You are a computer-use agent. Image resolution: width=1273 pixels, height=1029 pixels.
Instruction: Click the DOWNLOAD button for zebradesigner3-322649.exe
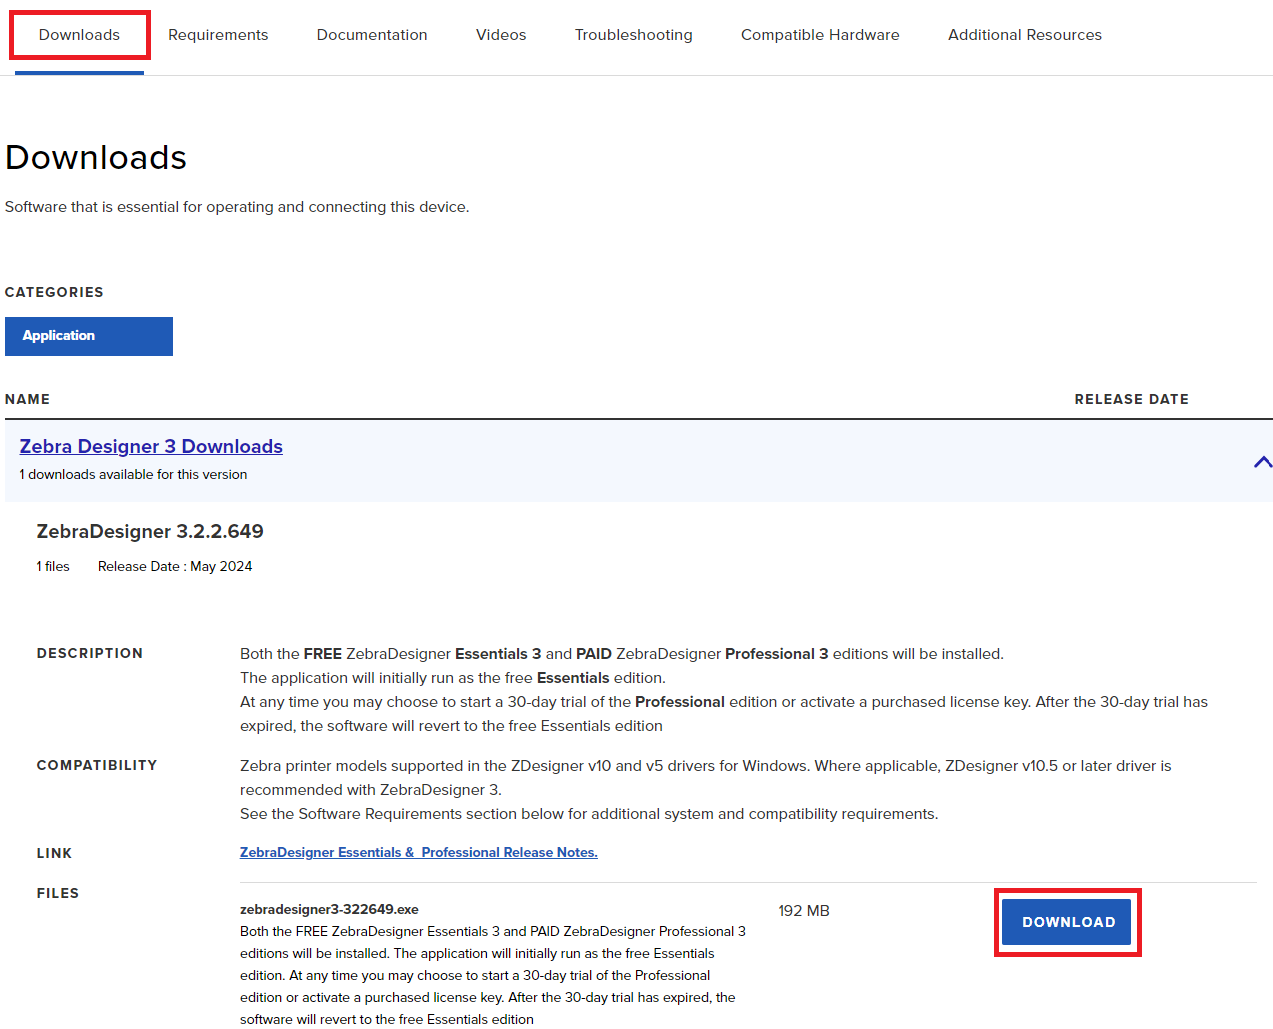tap(1067, 921)
